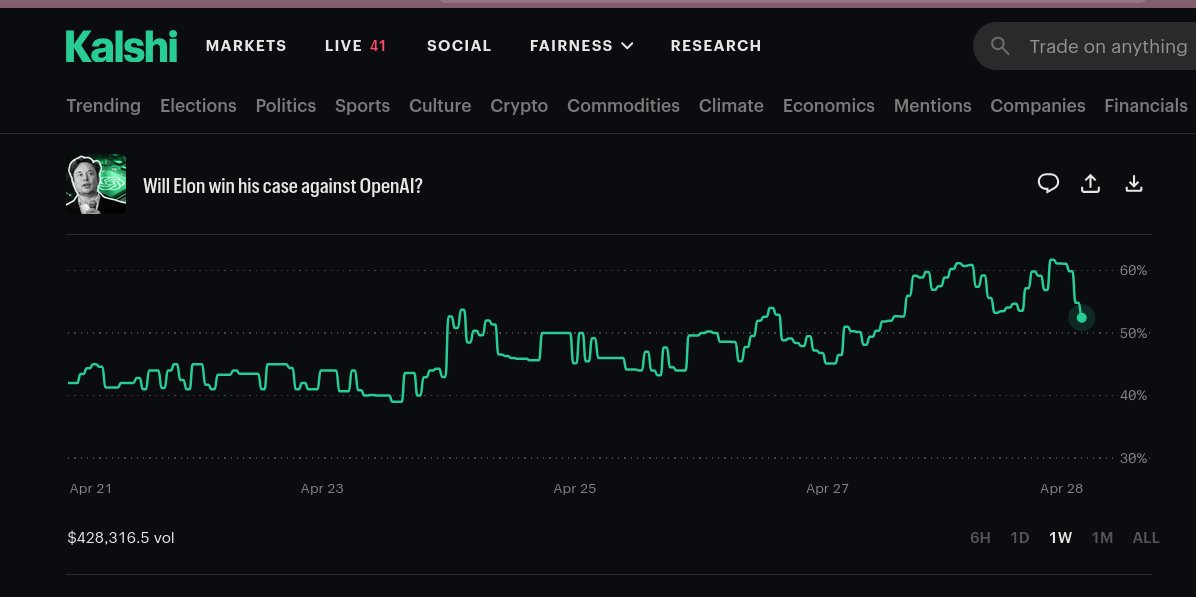The image size is (1196, 597).
Task: Click the 'Apr 28' date label
Action: point(1062,489)
